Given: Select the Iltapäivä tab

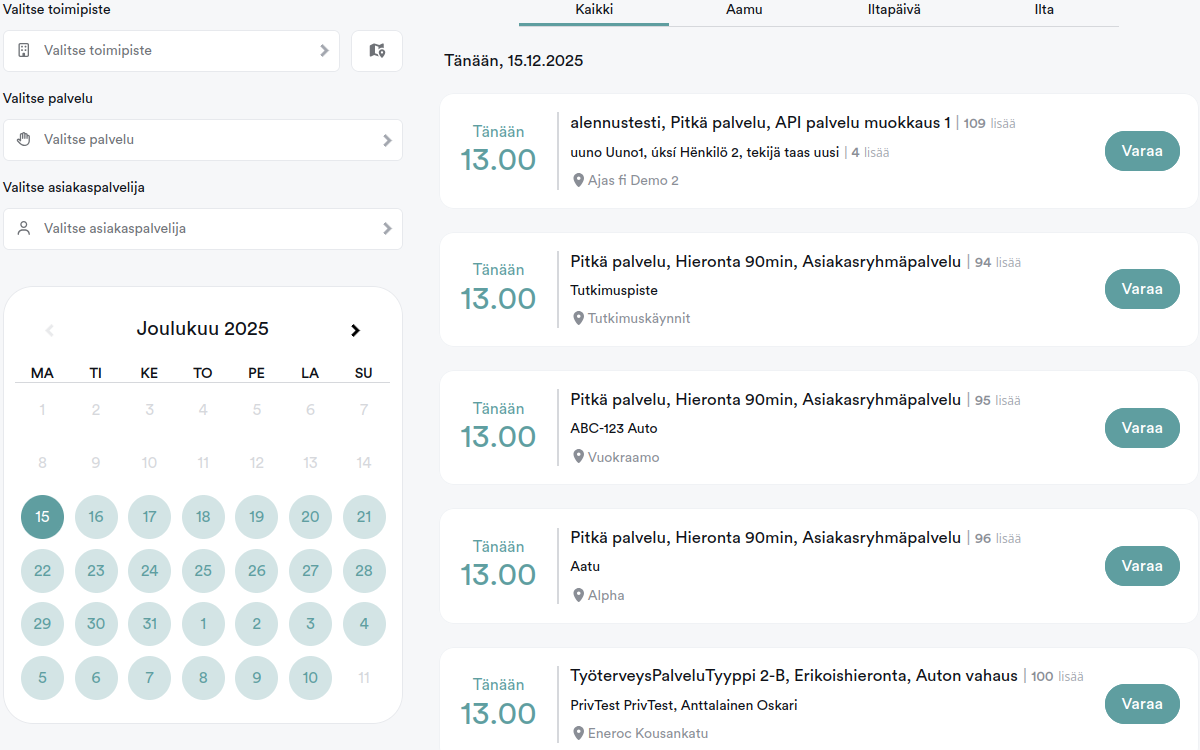Looking at the screenshot, I should [x=894, y=10].
